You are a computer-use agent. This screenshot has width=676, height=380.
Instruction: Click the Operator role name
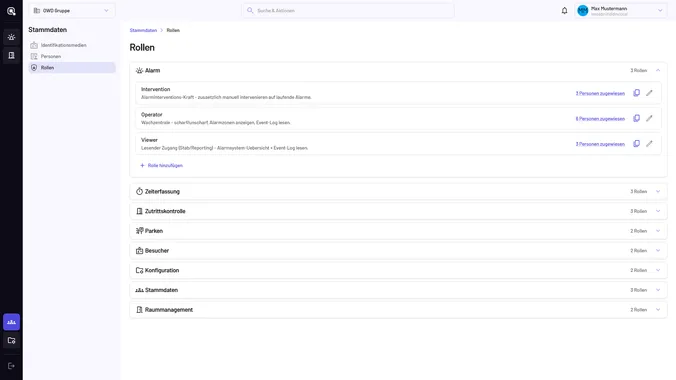pyautogui.click(x=152, y=115)
